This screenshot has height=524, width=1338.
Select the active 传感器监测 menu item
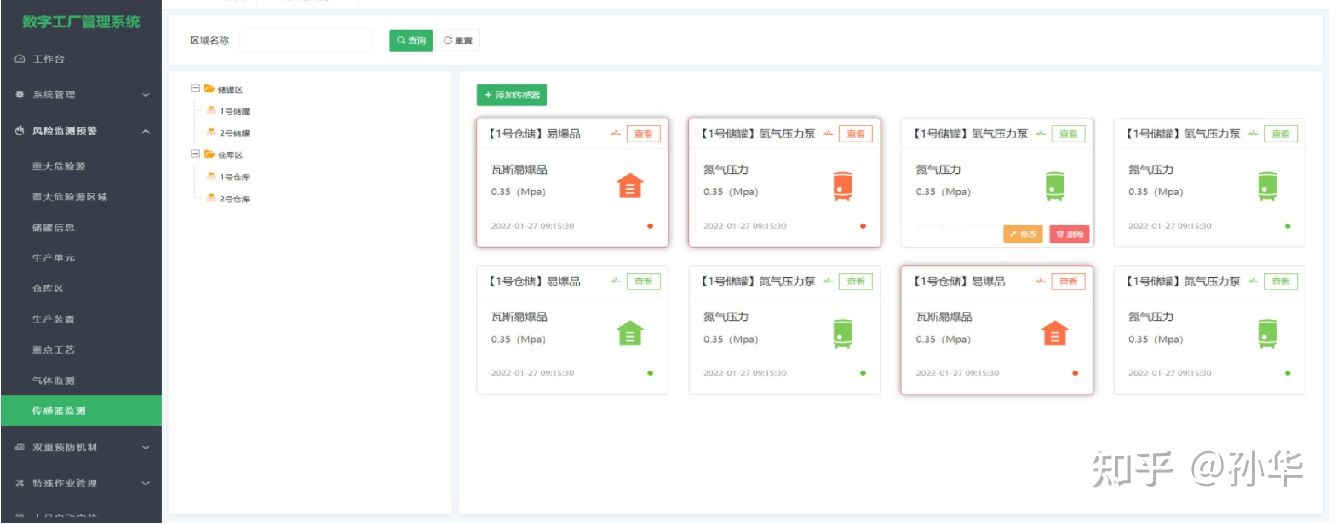[x=81, y=411]
